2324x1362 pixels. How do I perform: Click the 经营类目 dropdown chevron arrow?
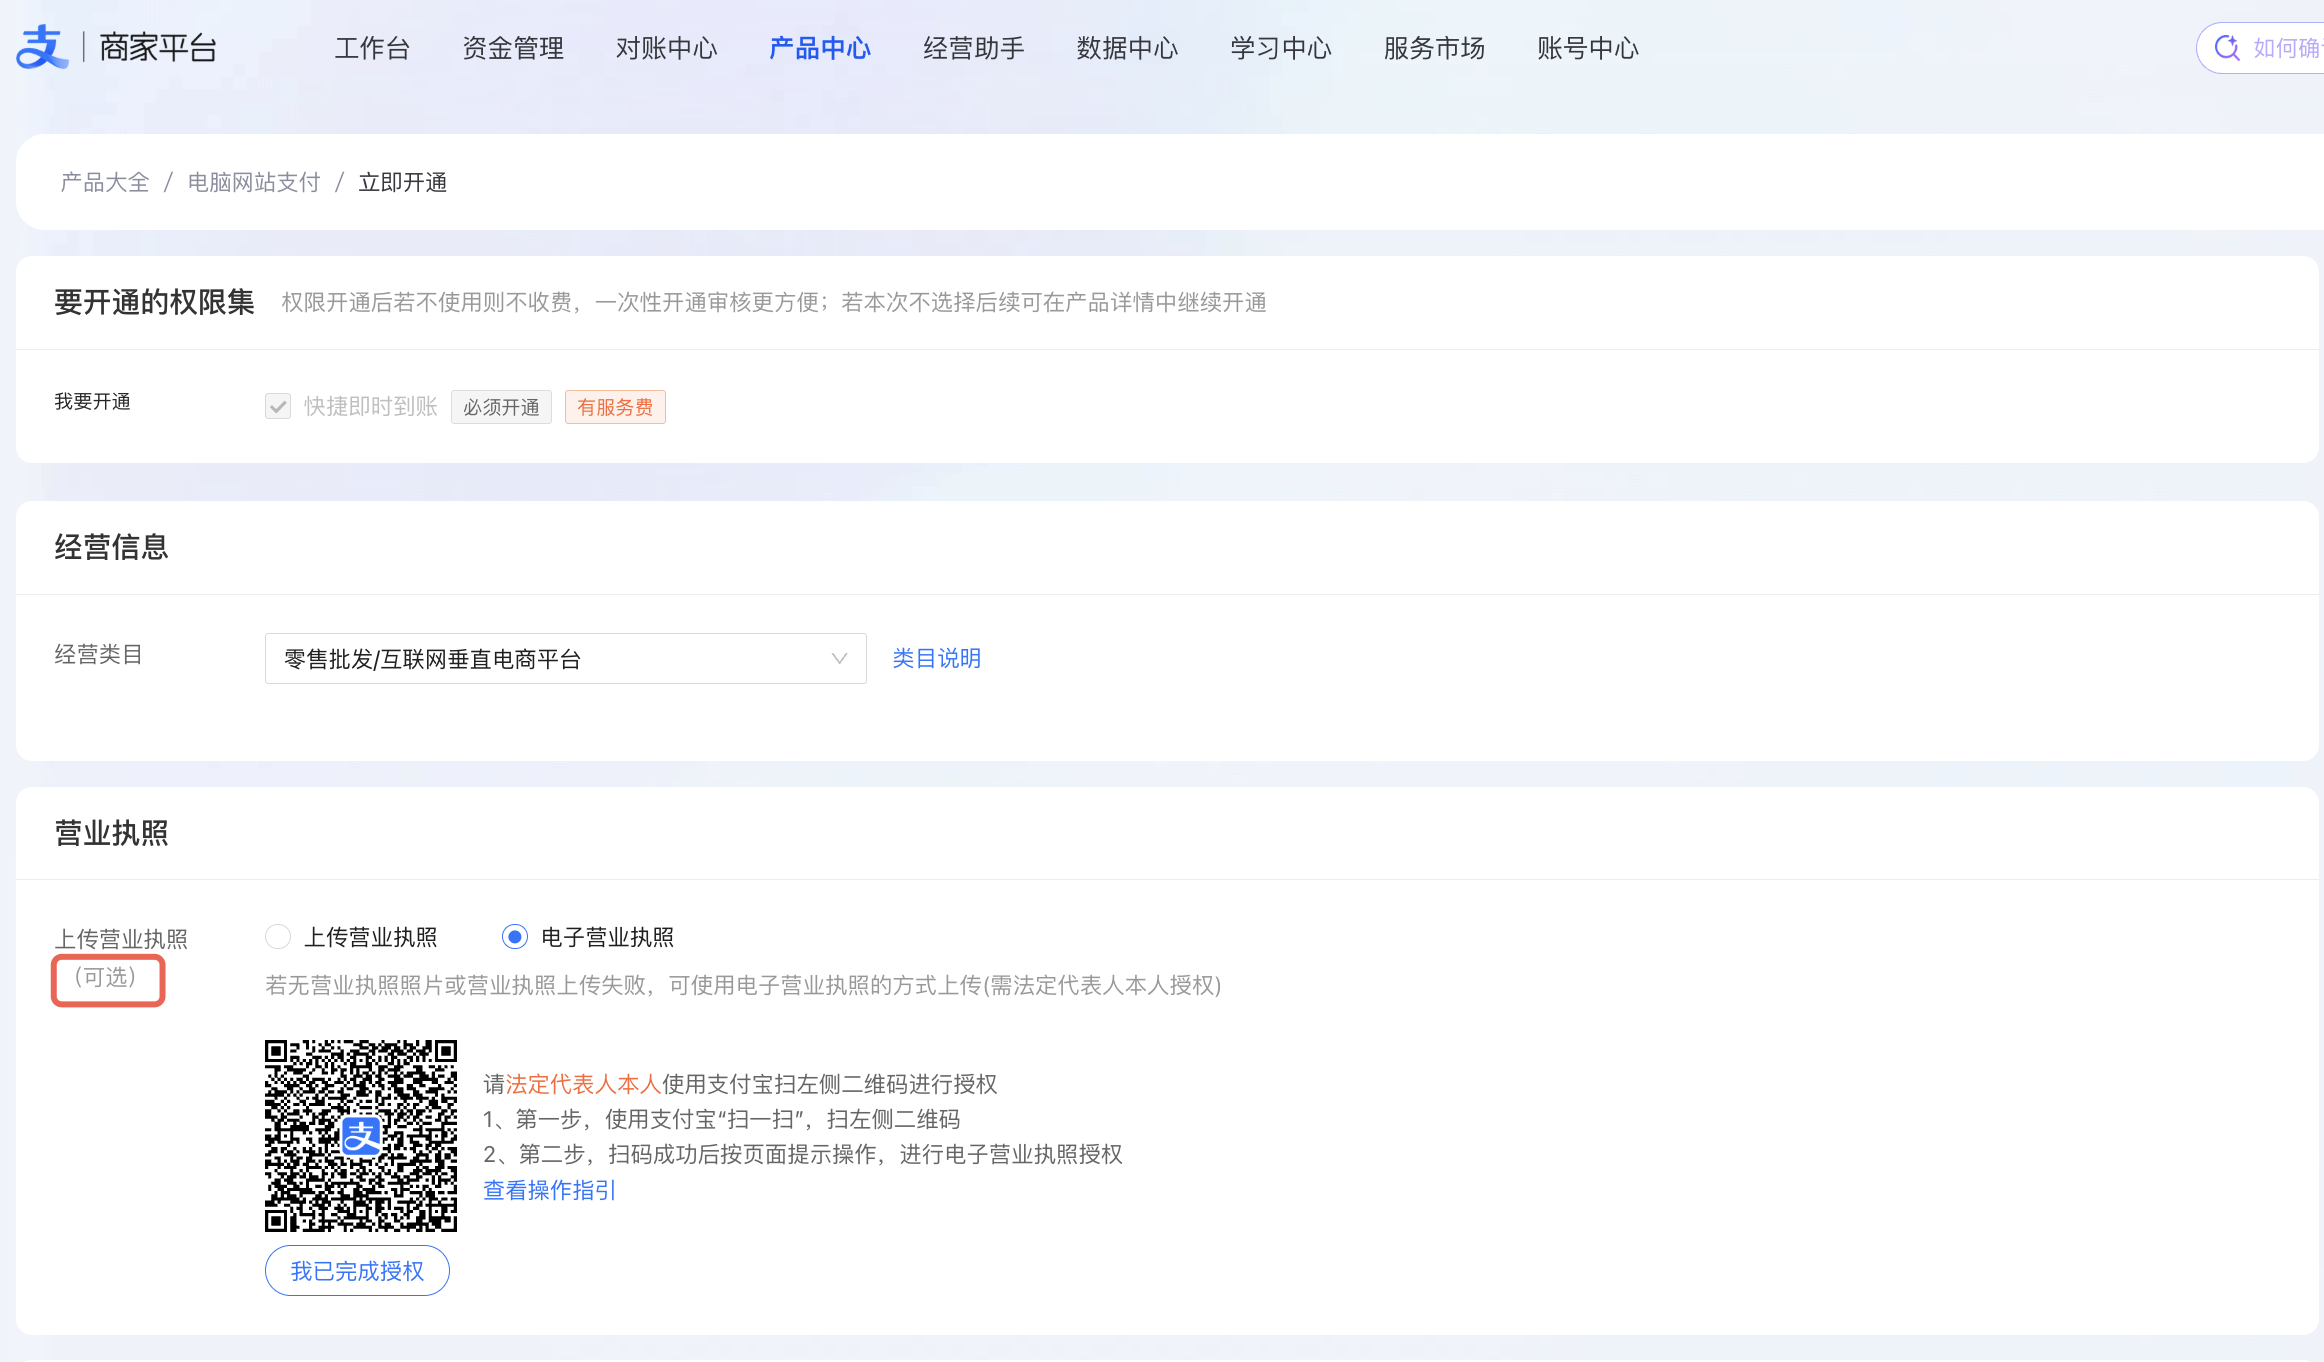tap(839, 658)
